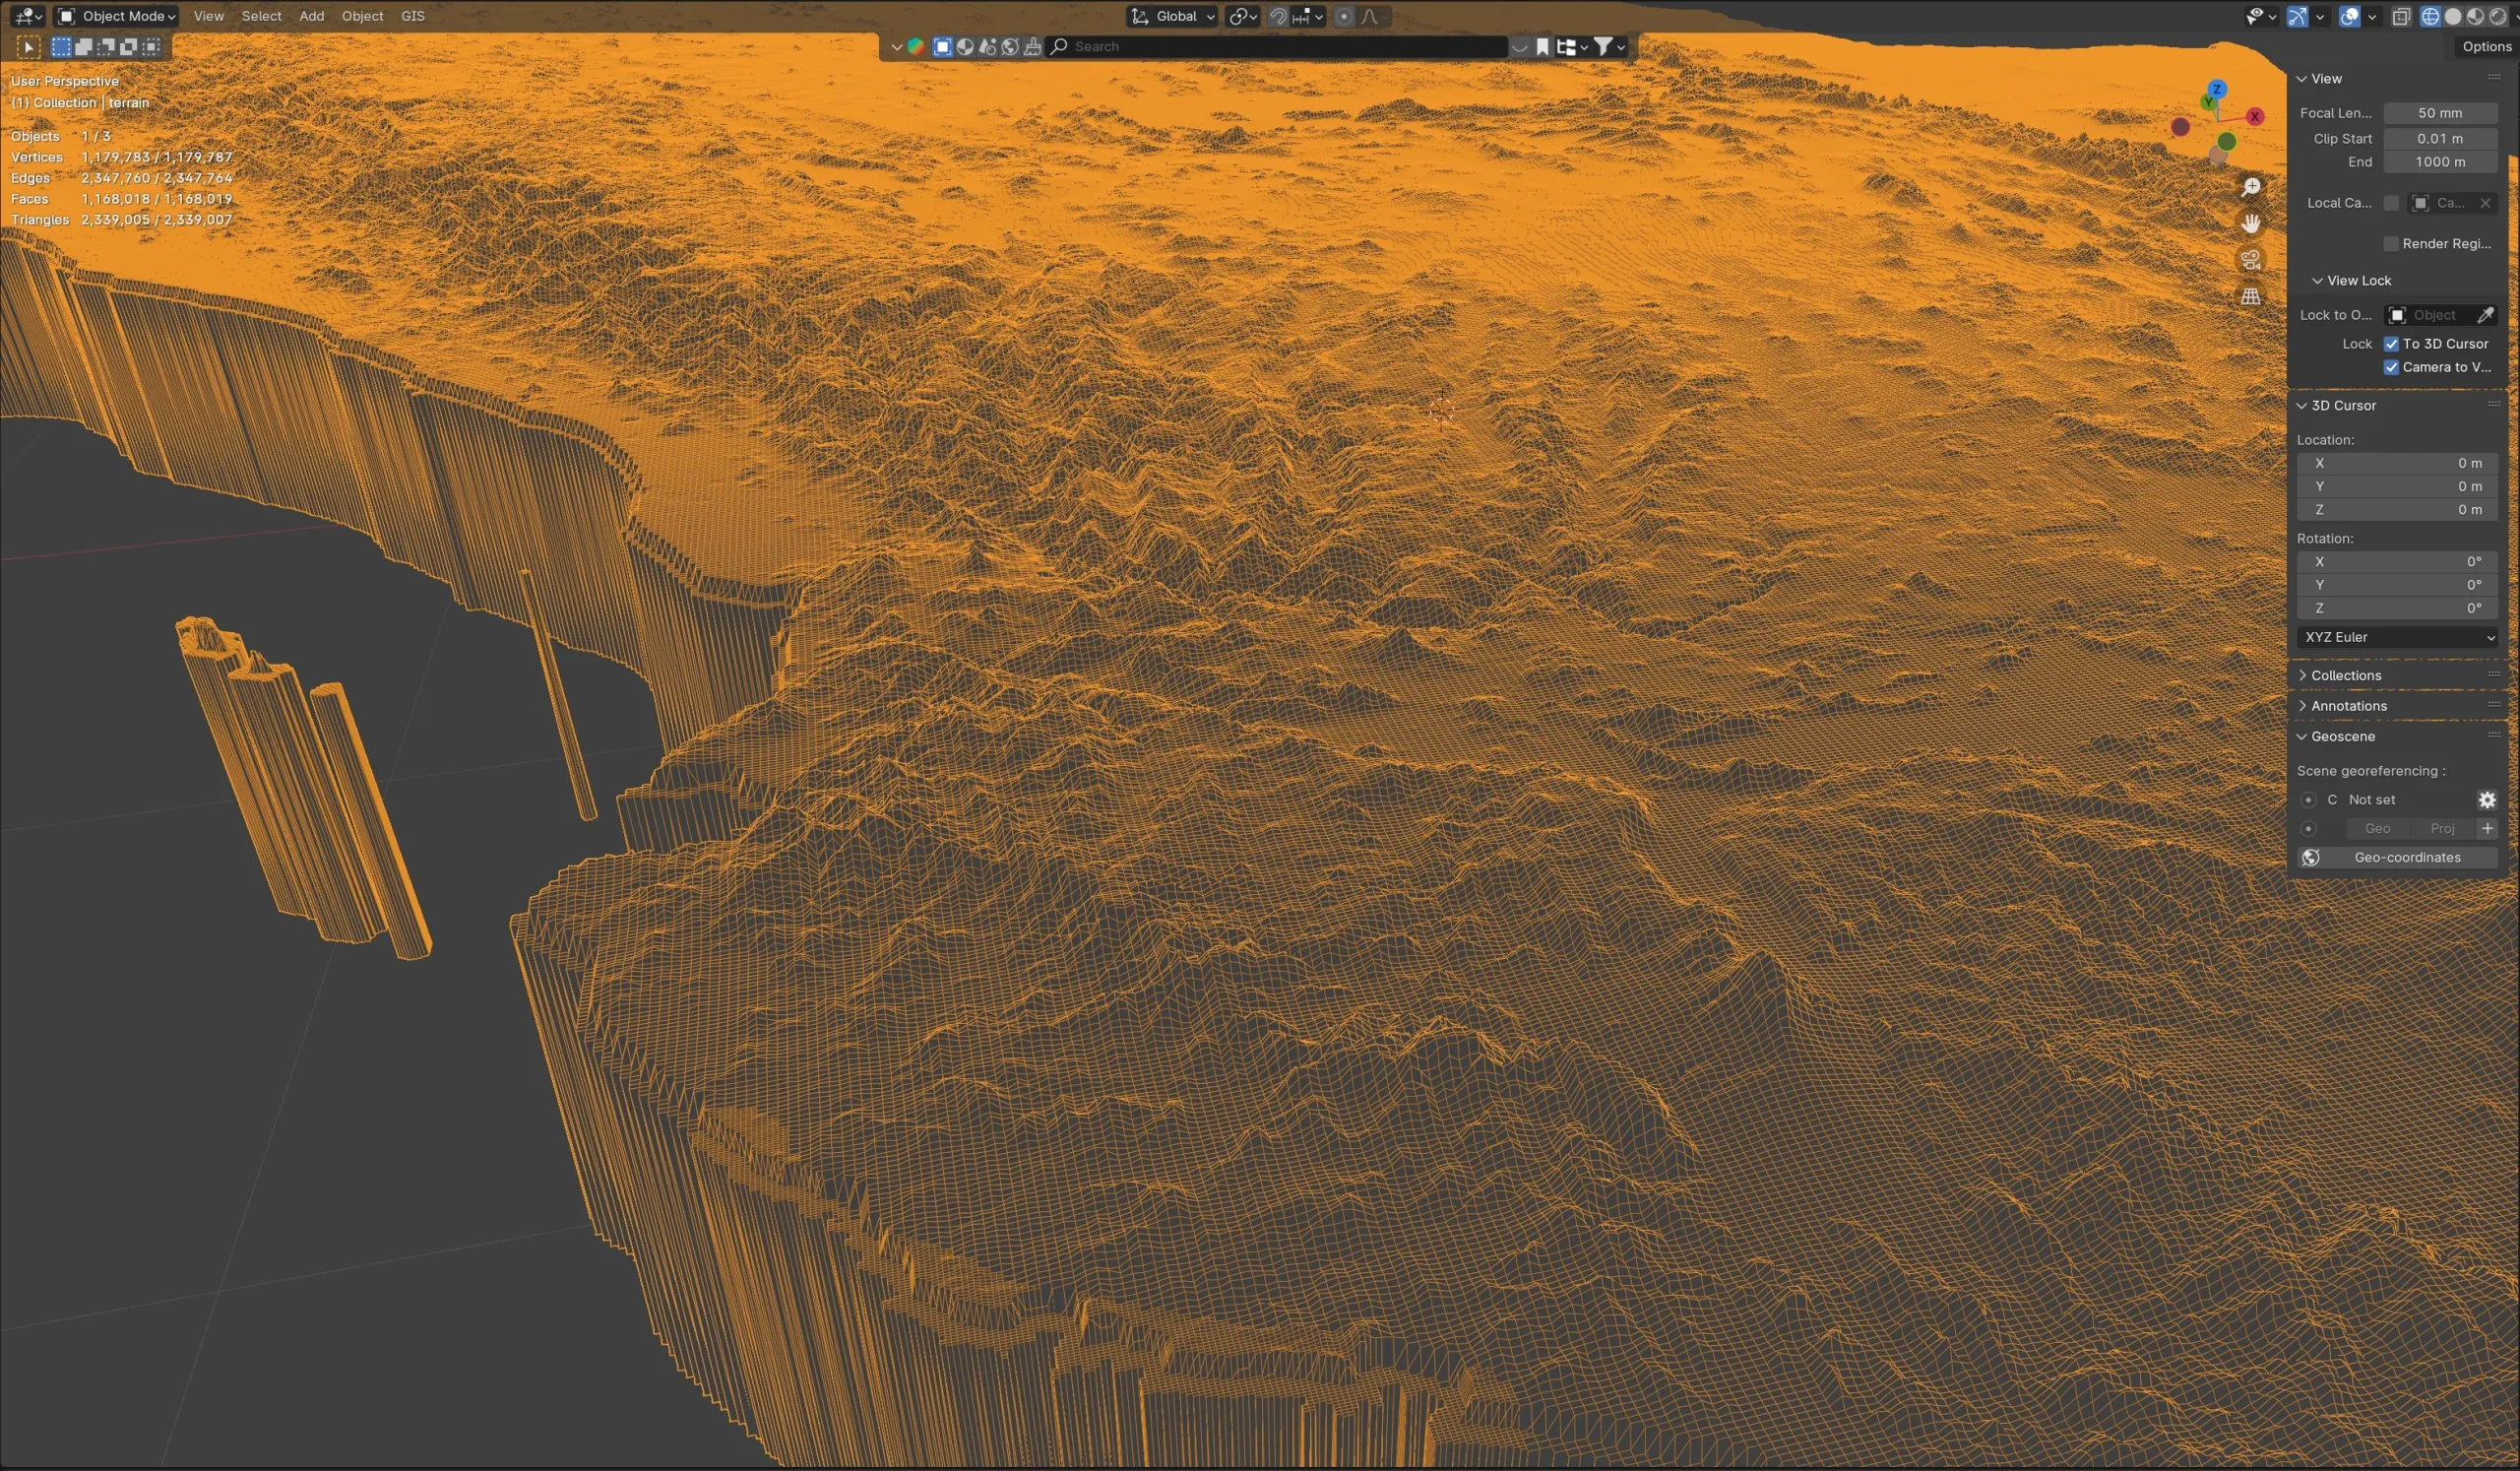Toggle camera view with camera icon
Viewport: 2520px width, 1471px height.
point(2250,260)
